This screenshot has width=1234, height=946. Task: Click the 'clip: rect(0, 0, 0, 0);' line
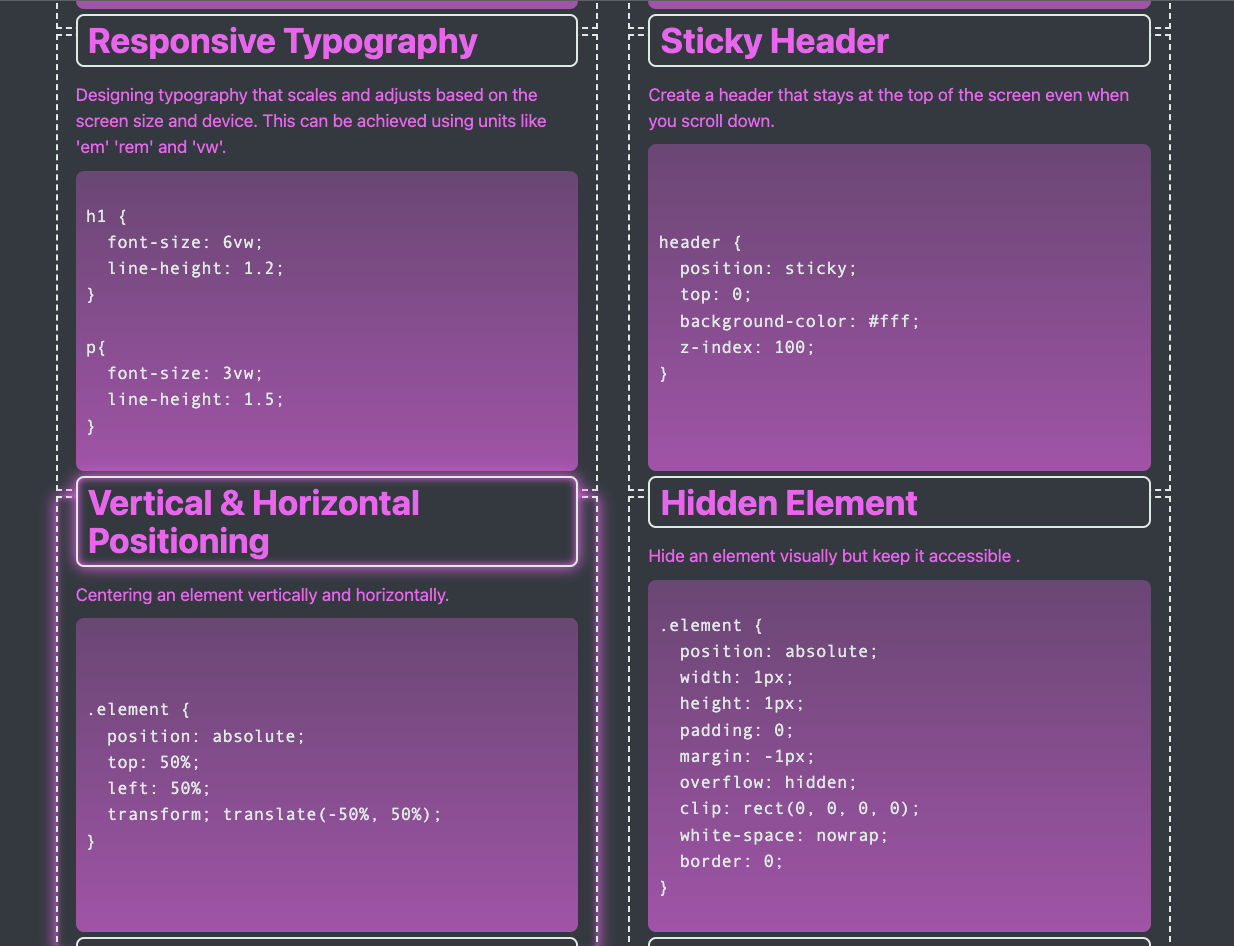[x=799, y=808]
